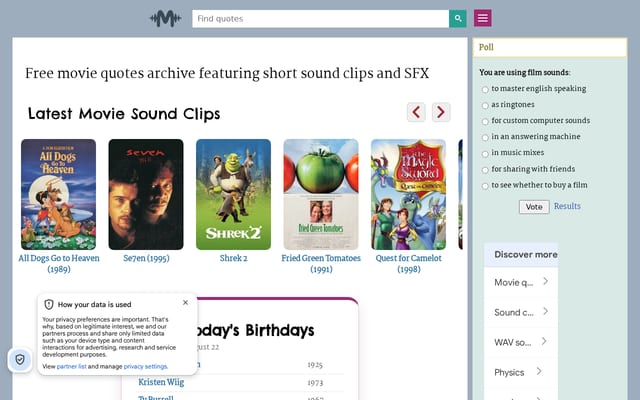The image size is (640, 400).
Task: Click the magnifier search button
Action: pyautogui.click(x=458, y=19)
